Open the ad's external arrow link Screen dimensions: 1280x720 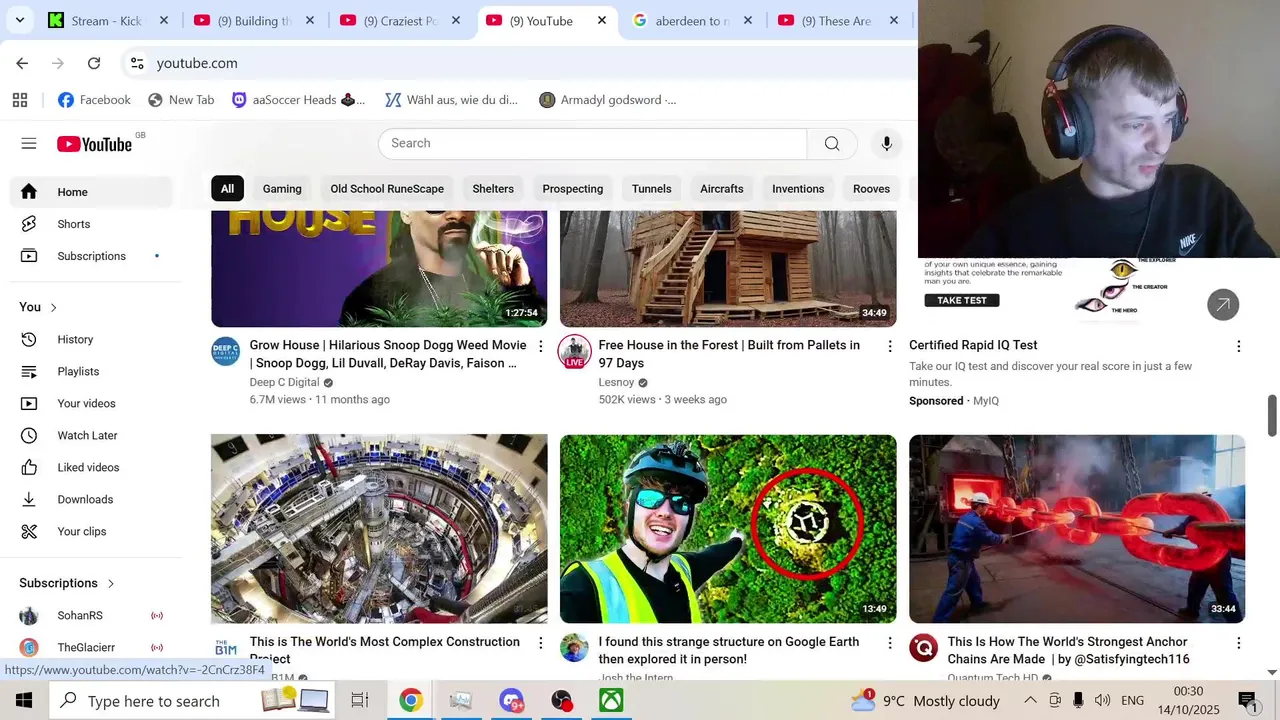(x=1223, y=305)
